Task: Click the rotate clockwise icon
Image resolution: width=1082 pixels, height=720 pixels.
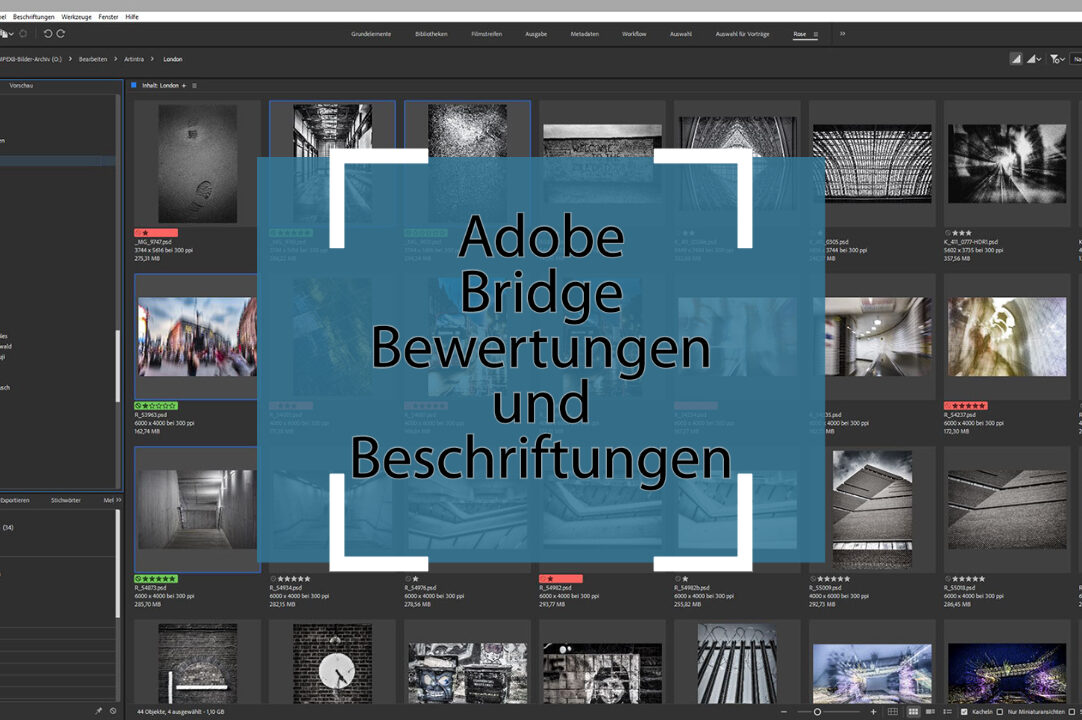Action: point(61,33)
